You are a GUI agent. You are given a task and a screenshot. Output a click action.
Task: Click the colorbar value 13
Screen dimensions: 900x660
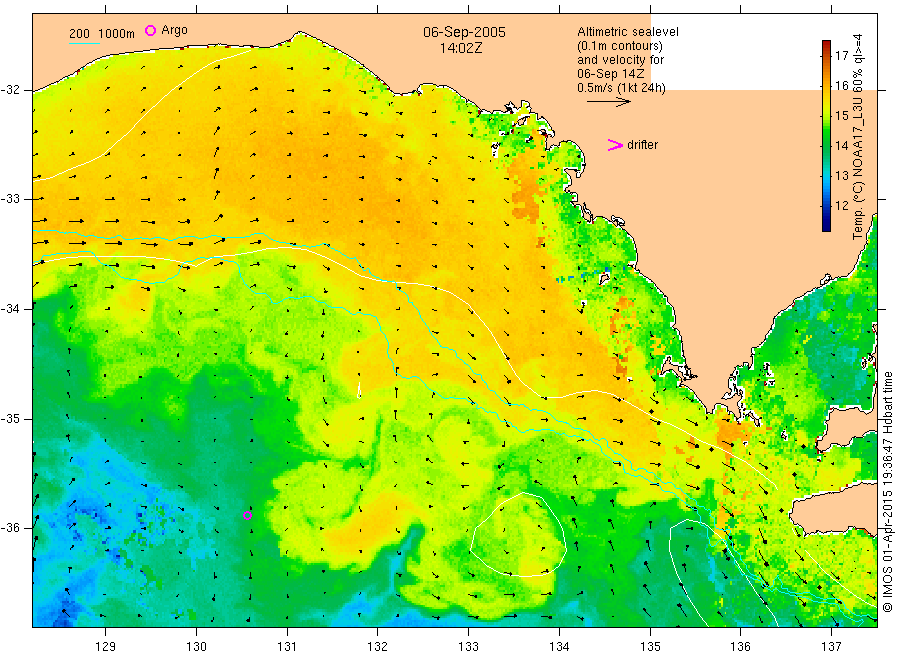pyautogui.click(x=841, y=175)
